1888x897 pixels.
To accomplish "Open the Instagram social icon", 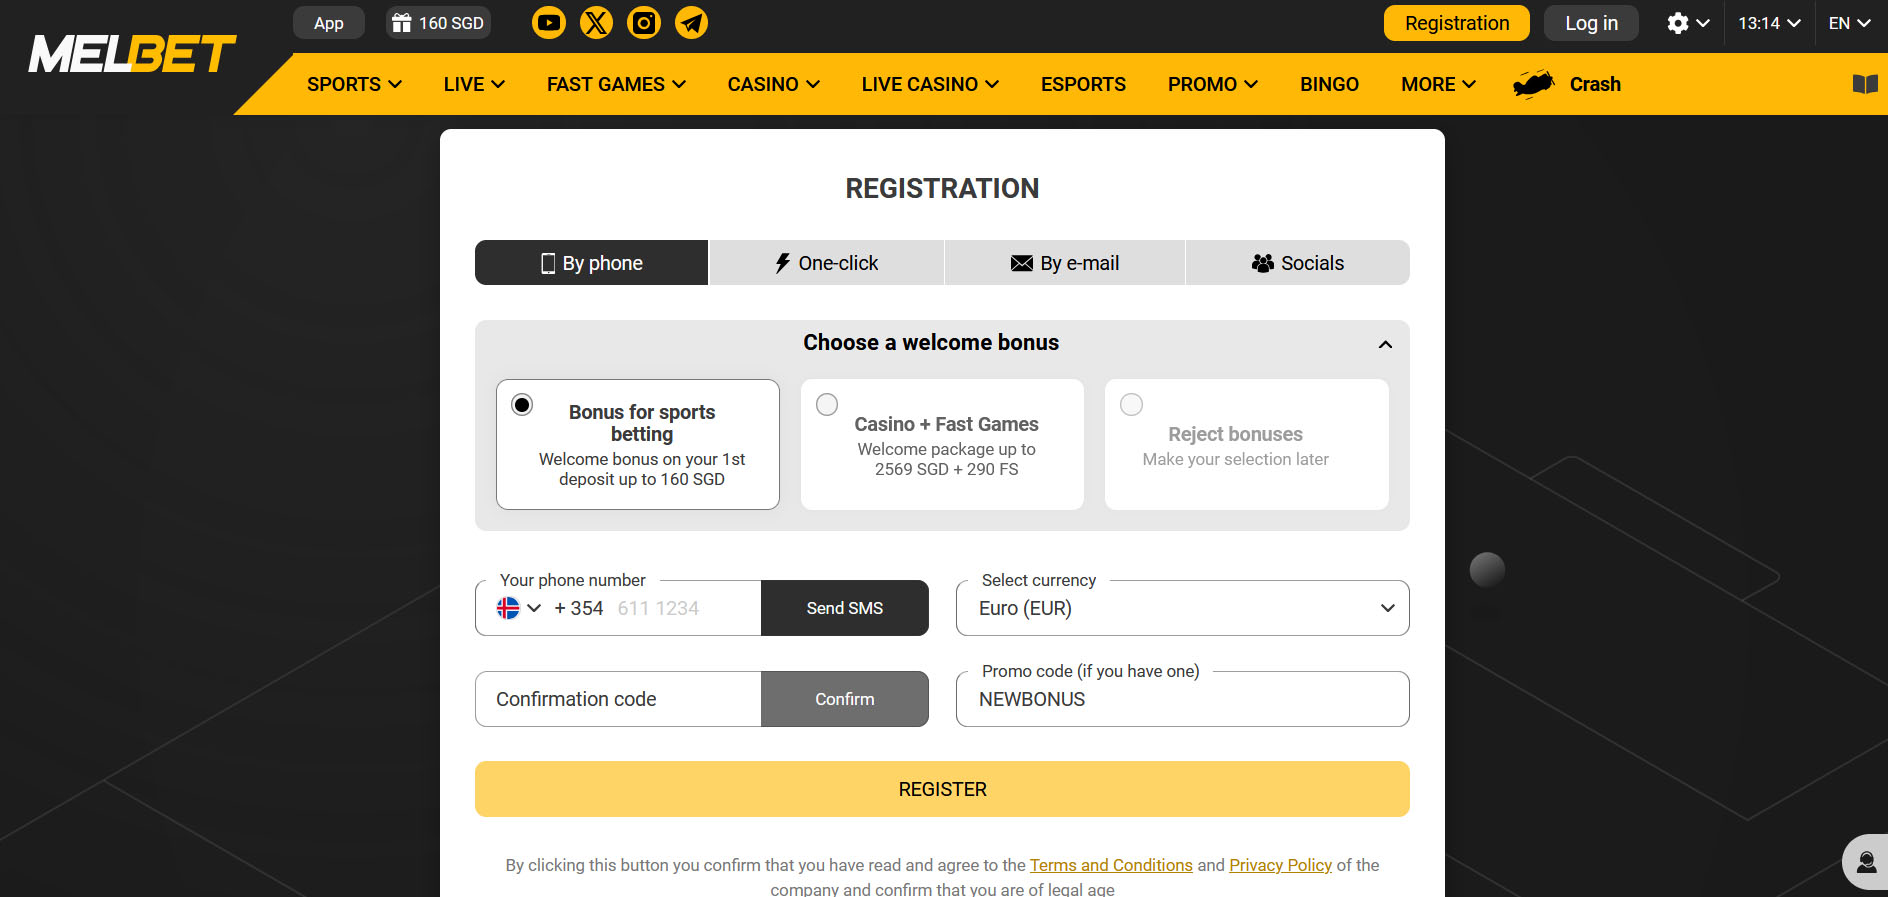I will click(x=644, y=22).
